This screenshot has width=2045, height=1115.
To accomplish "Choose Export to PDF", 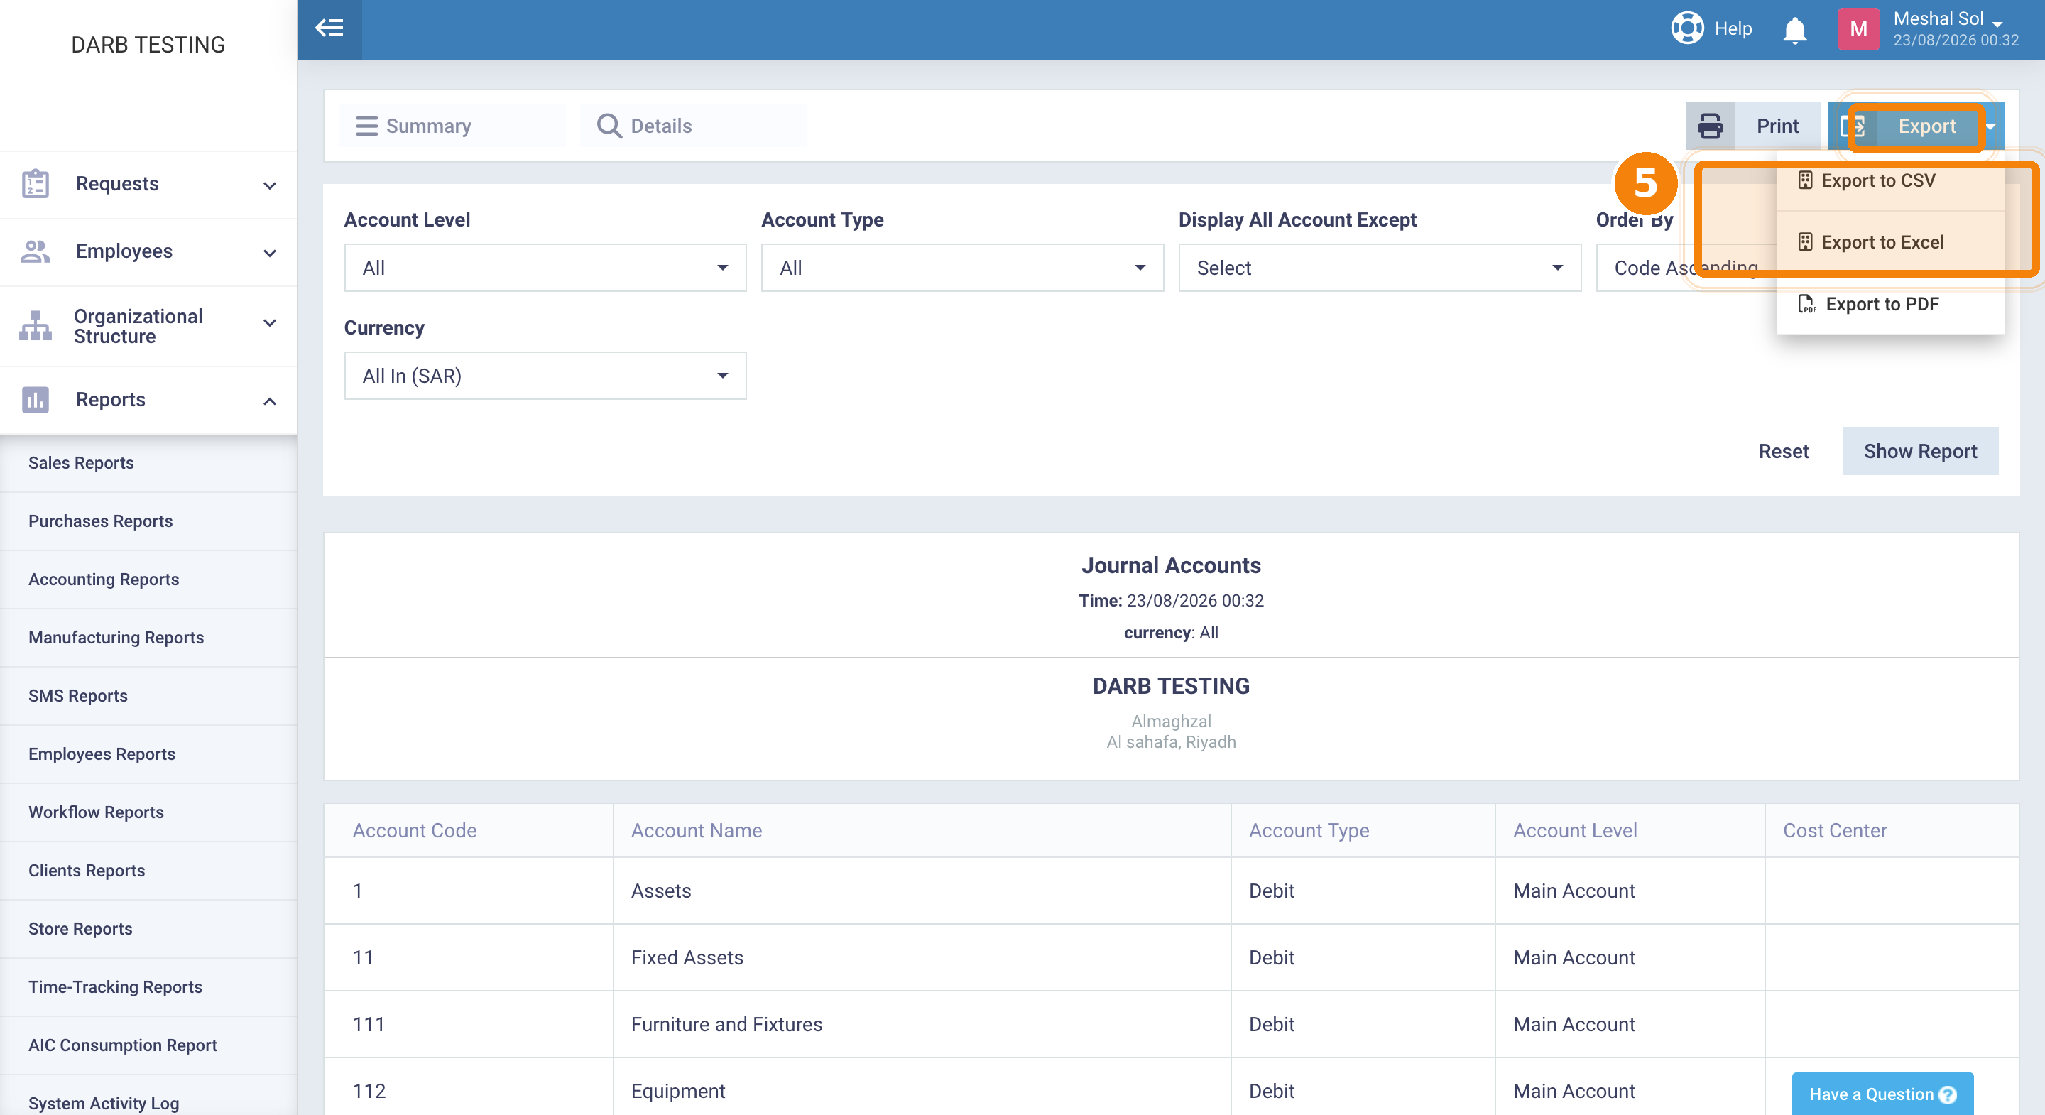I will [1890, 304].
